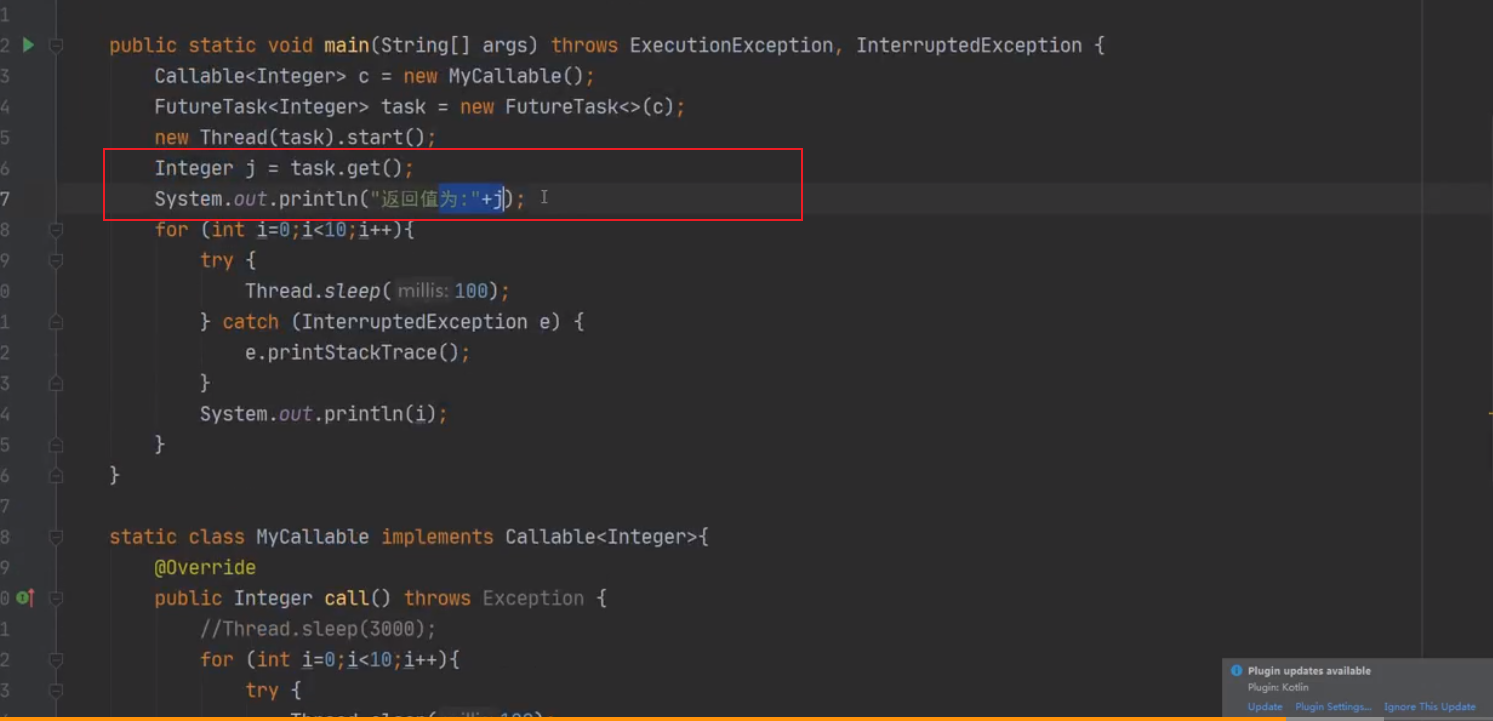1493x721 pixels.
Task: Click the fold icon beside the outer for loop
Action: (55, 229)
